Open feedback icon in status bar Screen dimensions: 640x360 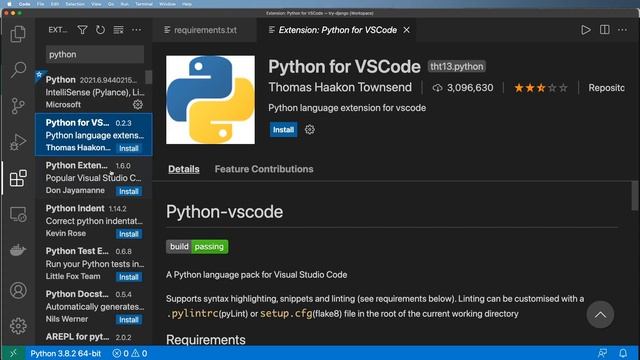[602, 353]
